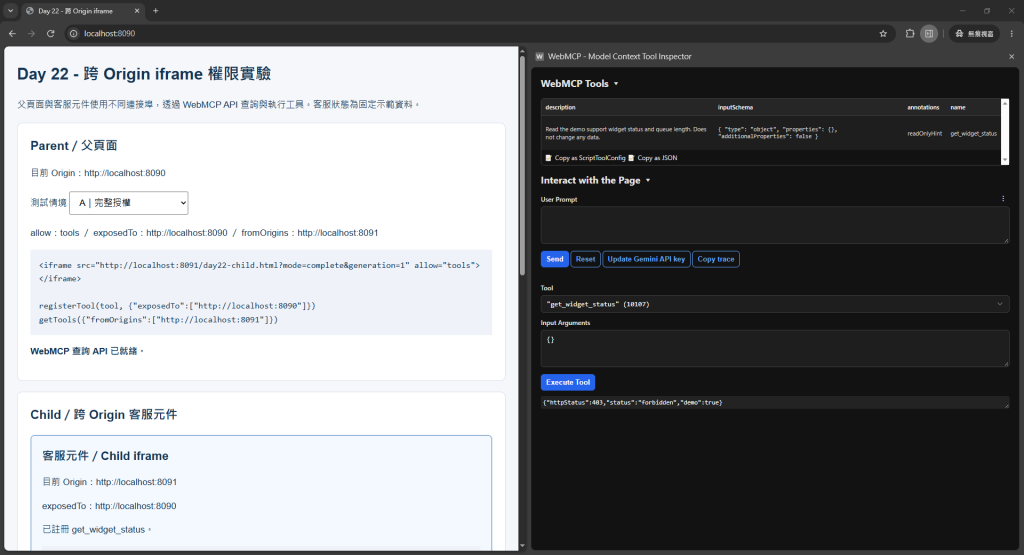This screenshot has height=555, width=1024.
Task: Click the Send button
Action: (554, 259)
